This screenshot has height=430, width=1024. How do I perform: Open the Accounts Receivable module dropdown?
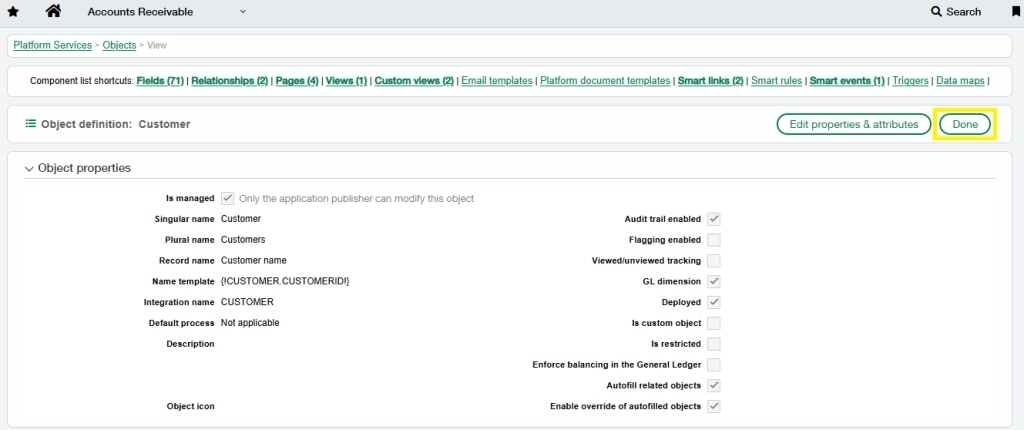243,12
